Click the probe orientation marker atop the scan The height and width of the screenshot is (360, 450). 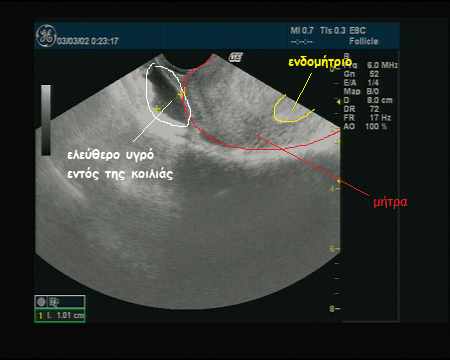pos(235,57)
